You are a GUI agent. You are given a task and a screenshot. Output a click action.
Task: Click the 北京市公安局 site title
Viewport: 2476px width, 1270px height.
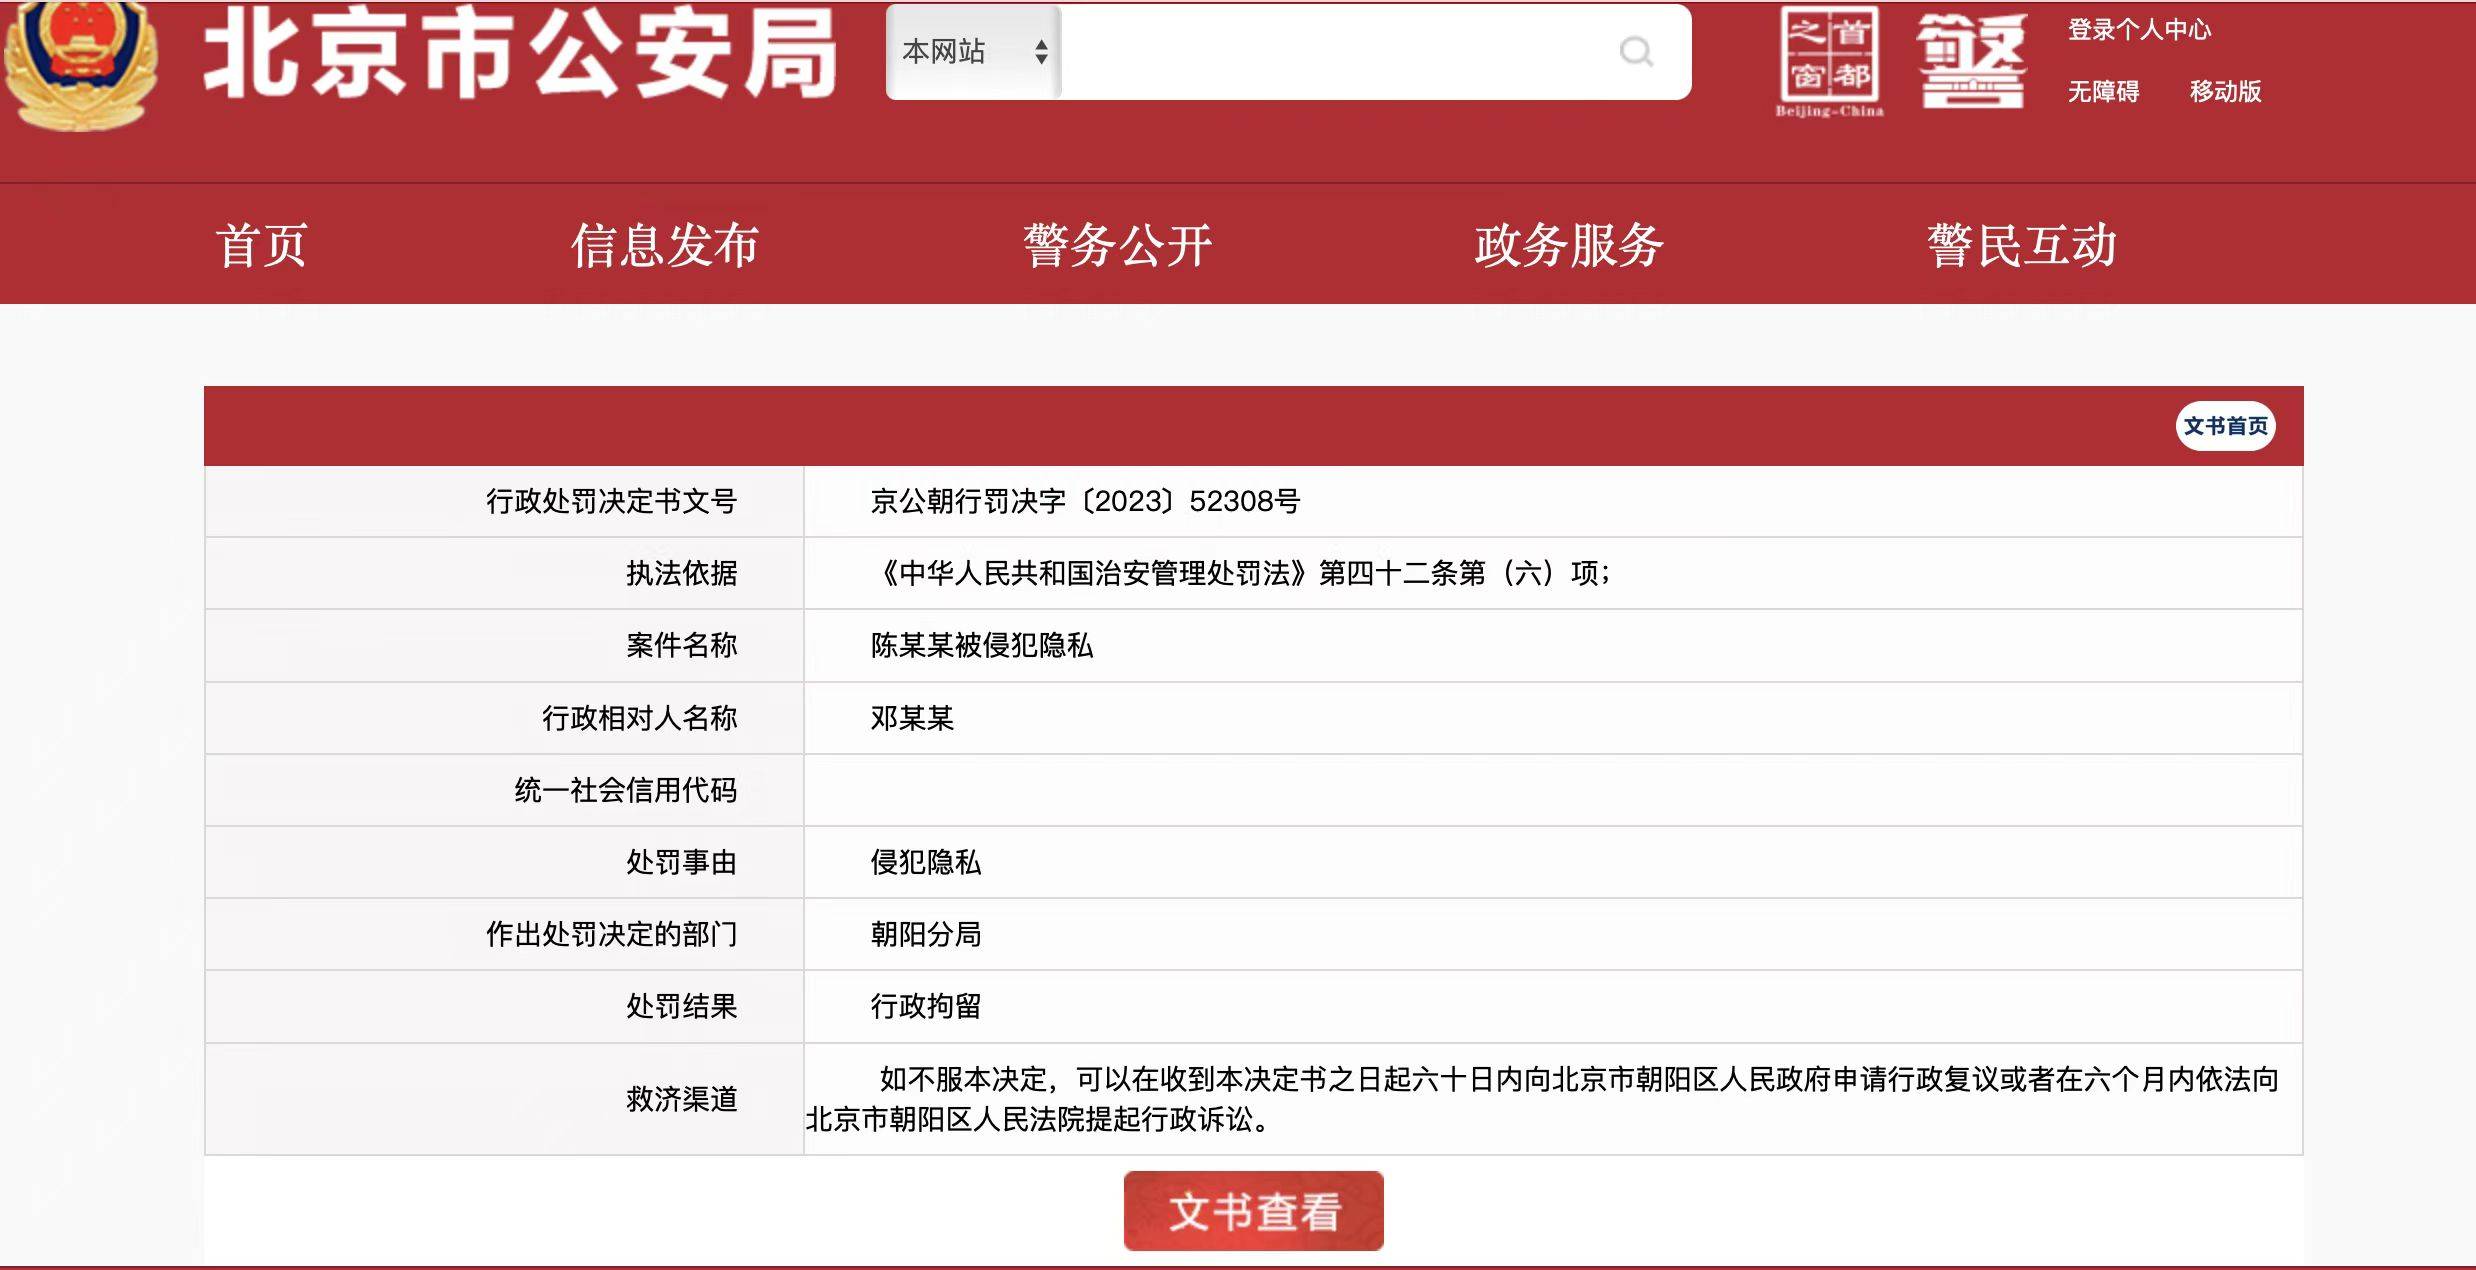click(520, 55)
